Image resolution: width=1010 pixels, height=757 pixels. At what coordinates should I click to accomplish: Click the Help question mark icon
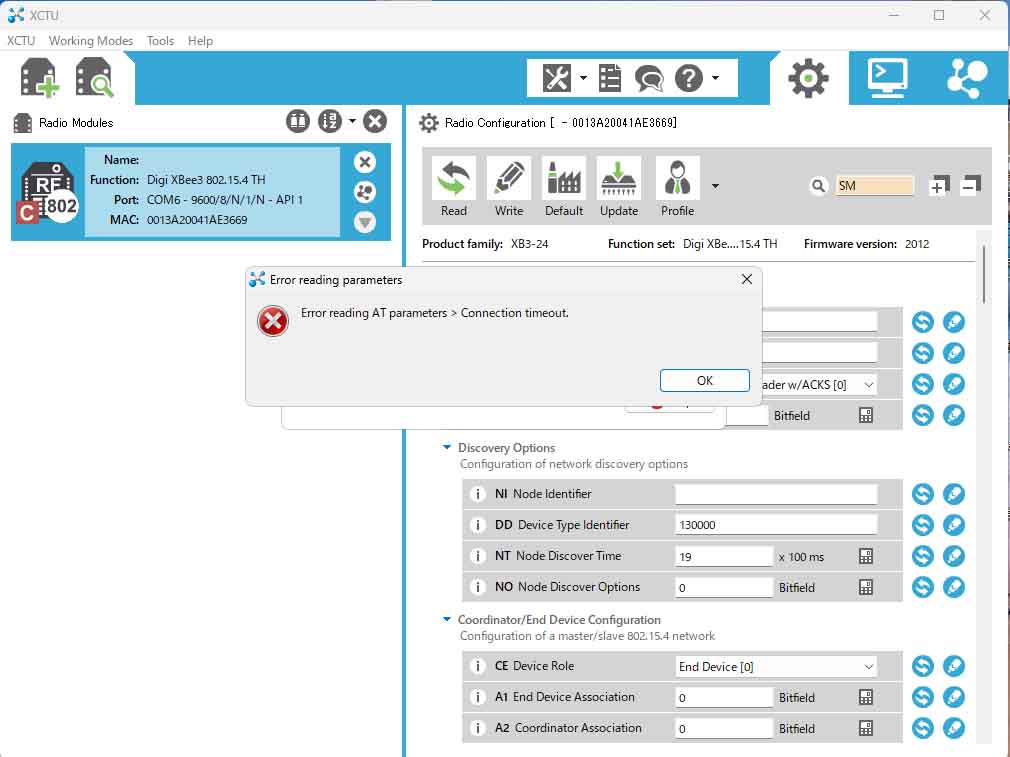(689, 78)
